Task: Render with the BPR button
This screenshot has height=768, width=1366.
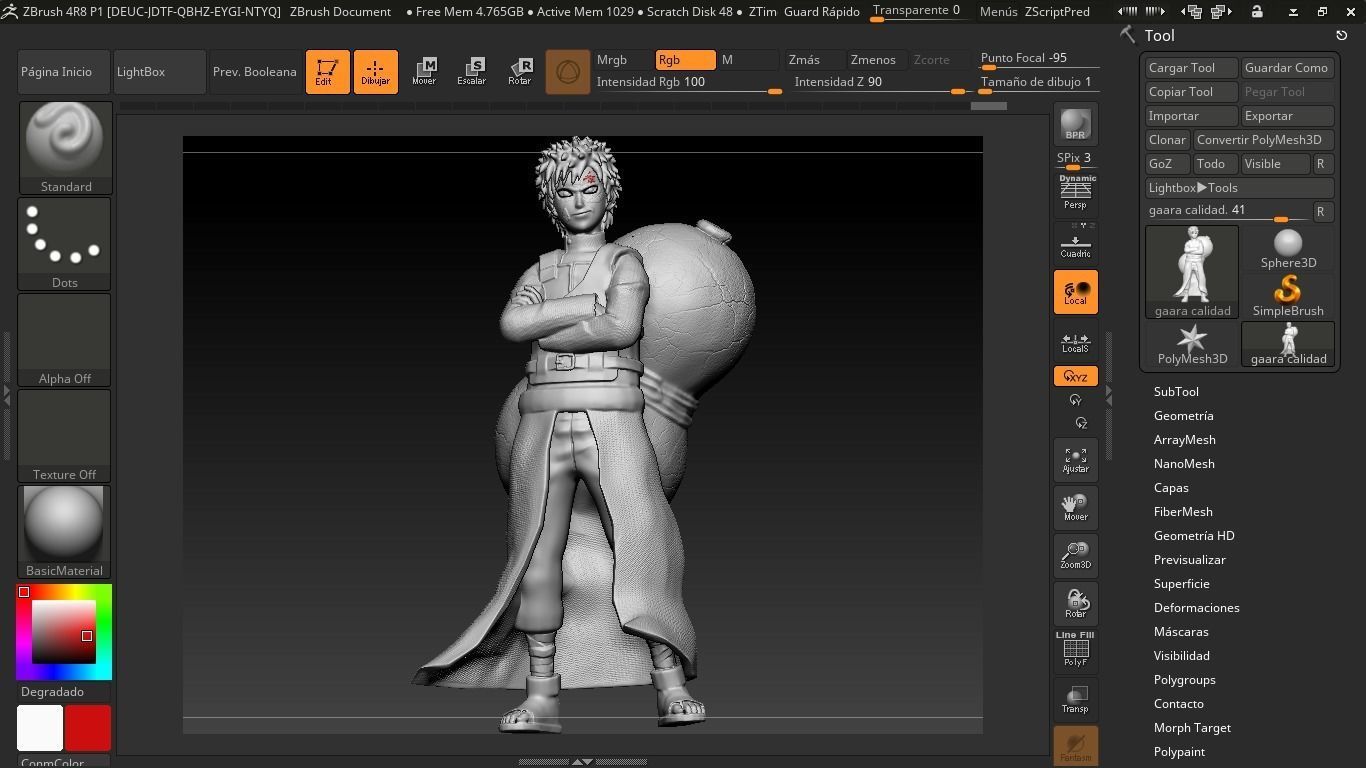Action: 1075,124
